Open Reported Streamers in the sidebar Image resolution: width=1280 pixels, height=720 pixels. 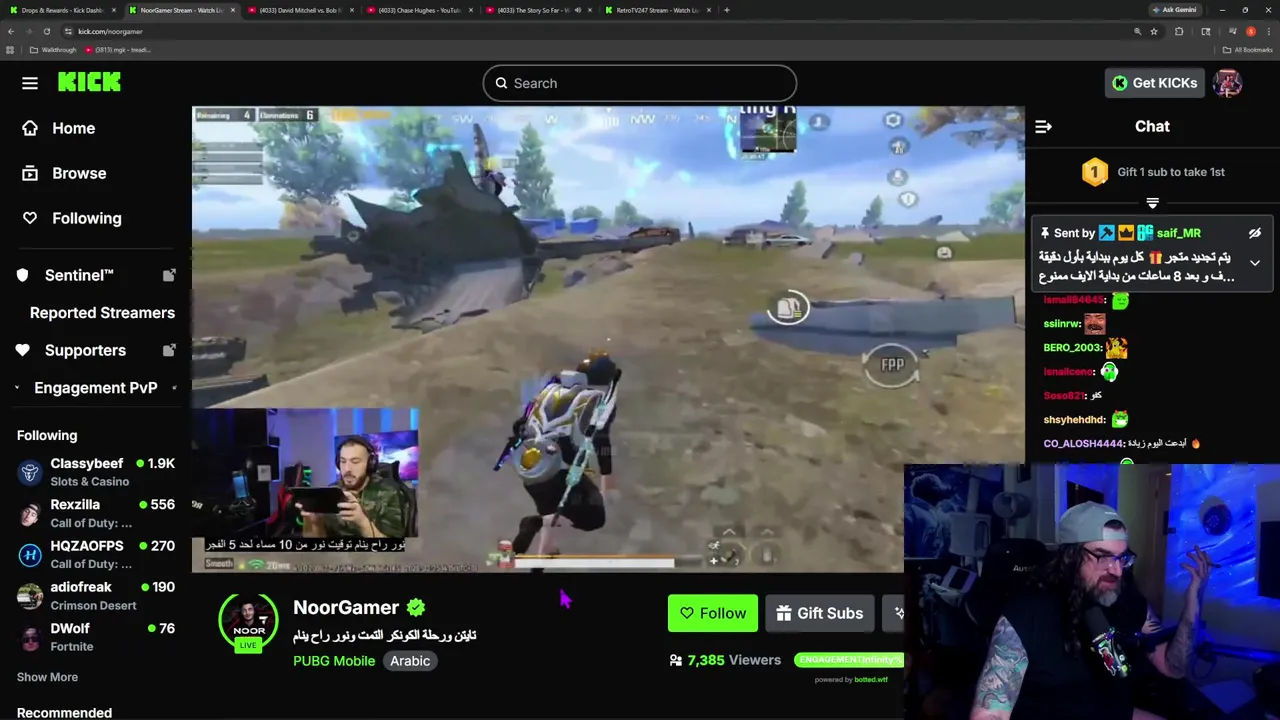[102, 313]
